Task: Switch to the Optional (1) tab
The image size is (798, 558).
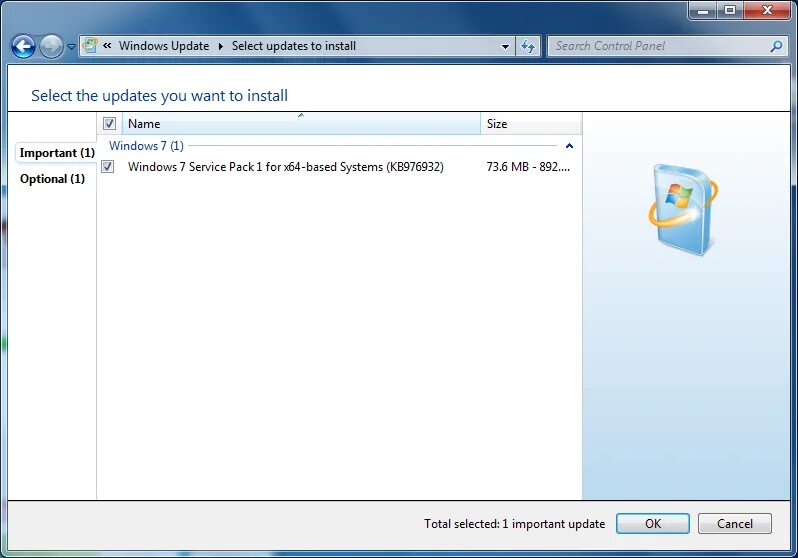Action: (x=52, y=179)
